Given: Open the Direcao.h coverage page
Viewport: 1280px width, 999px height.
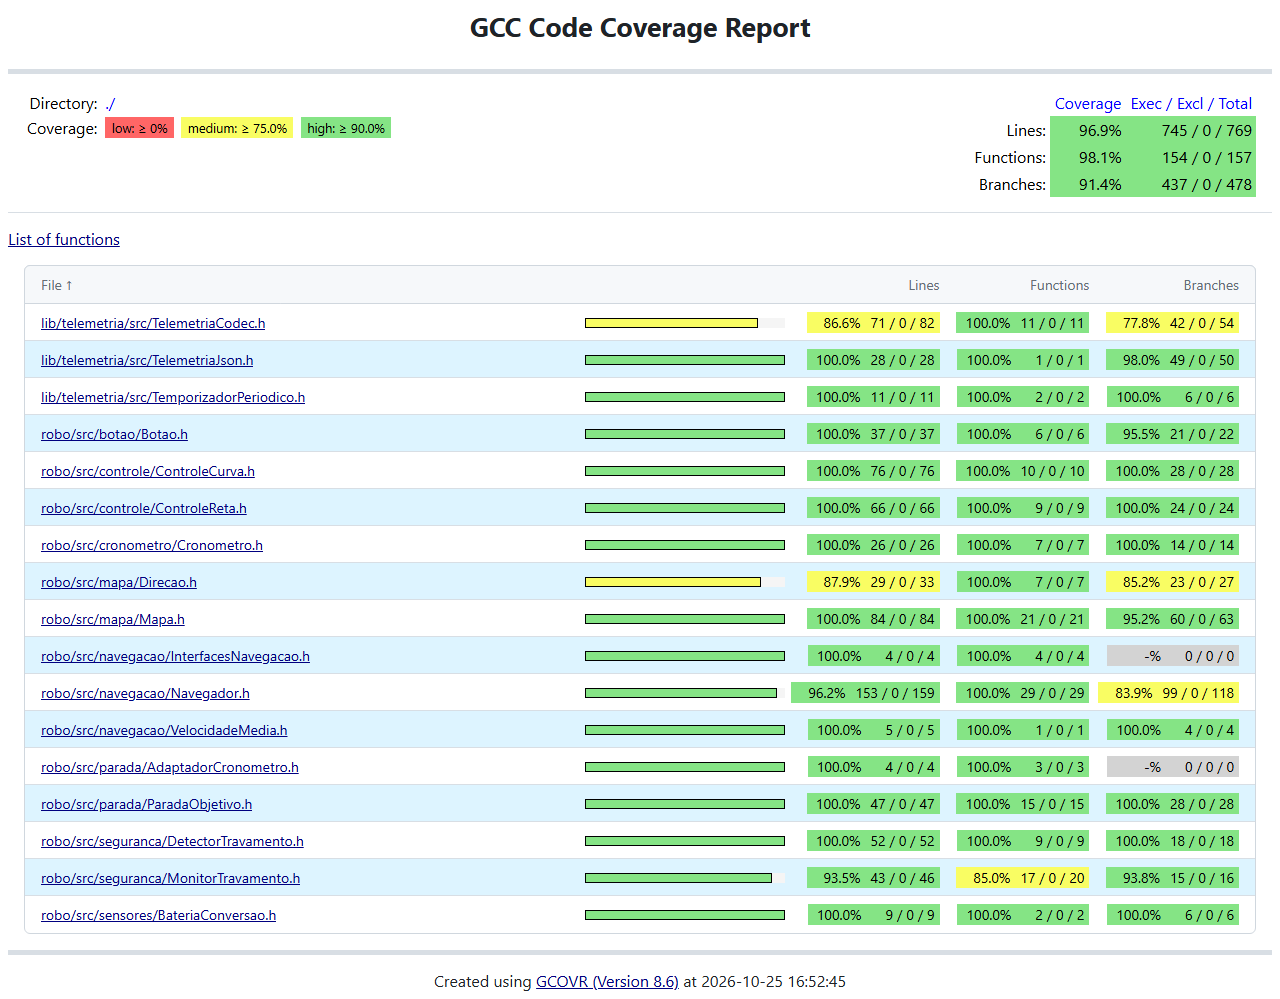Looking at the screenshot, I should click(119, 583).
